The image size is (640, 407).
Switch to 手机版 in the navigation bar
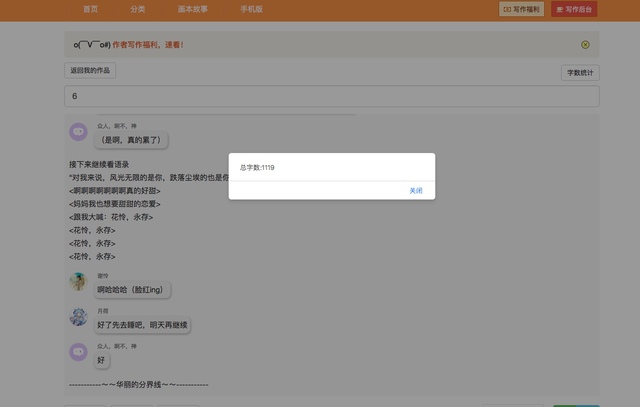pyautogui.click(x=251, y=9)
